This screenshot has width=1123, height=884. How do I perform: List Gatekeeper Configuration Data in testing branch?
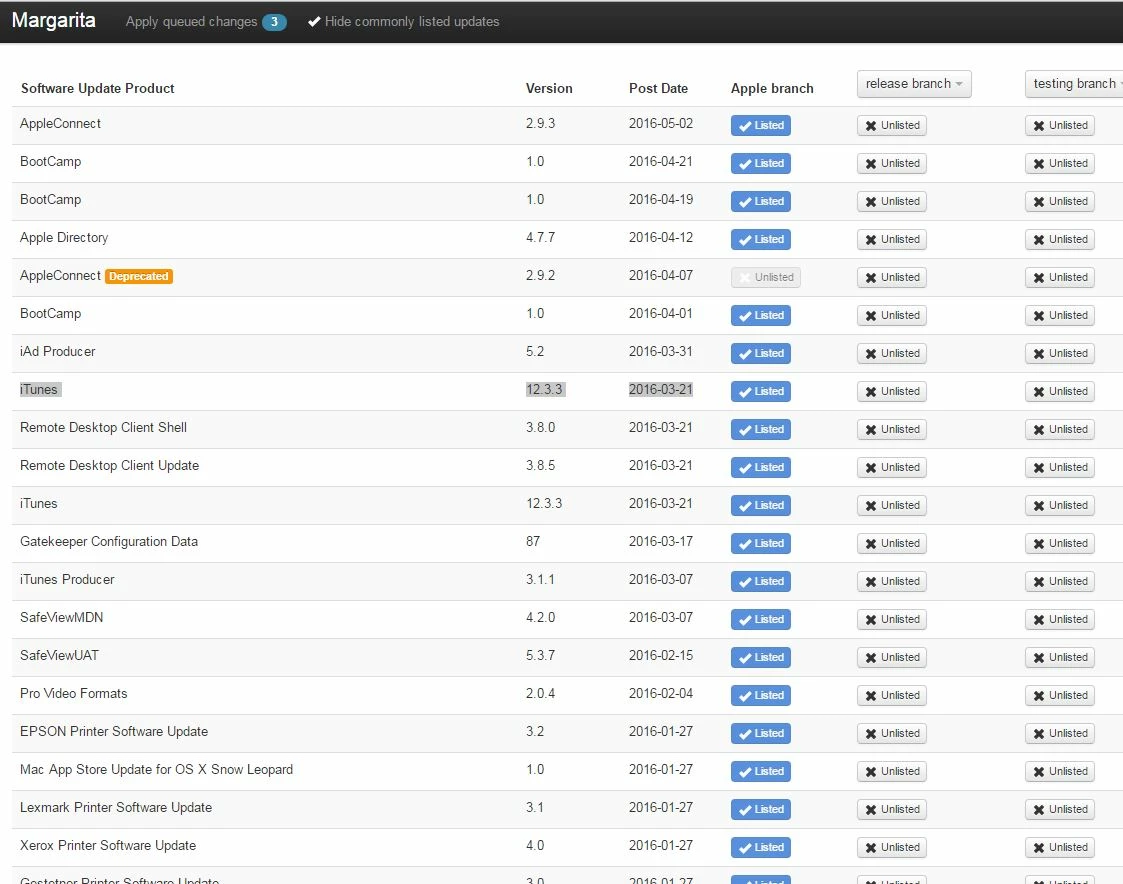(1059, 543)
